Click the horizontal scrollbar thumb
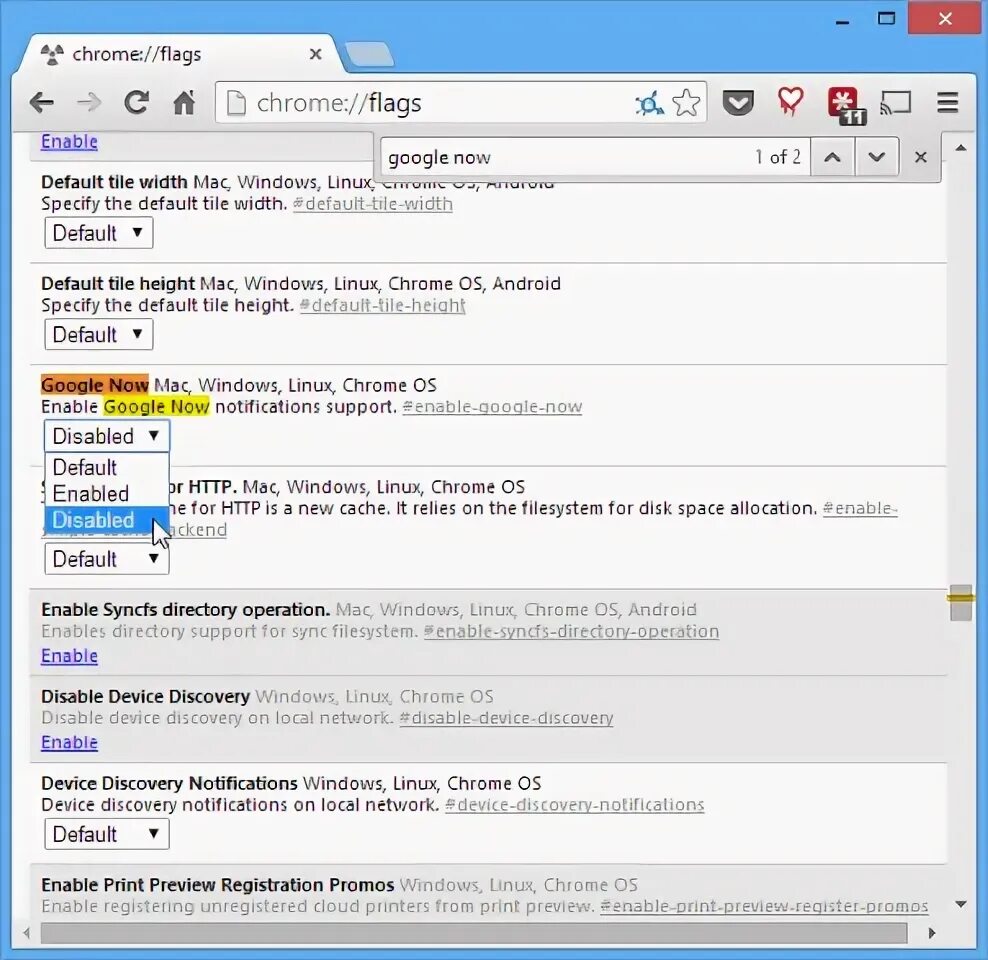 (x=474, y=933)
